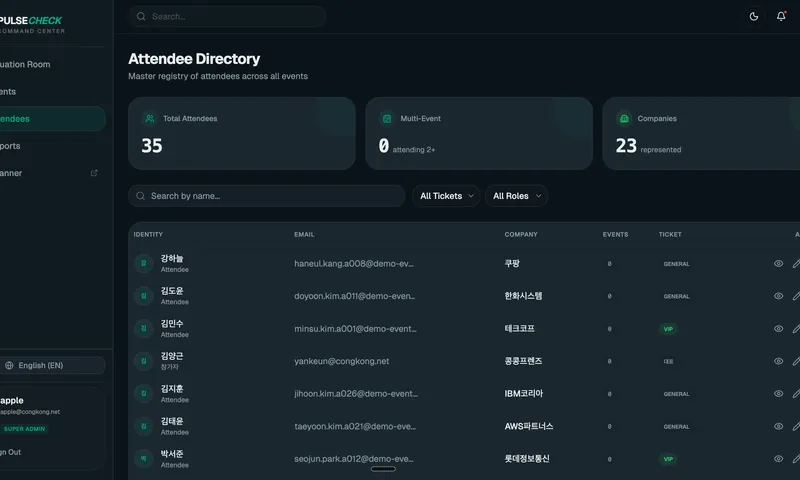The height and width of the screenshot is (480, 800).
Task: Focus the top Search field
Action: point(227,16)
